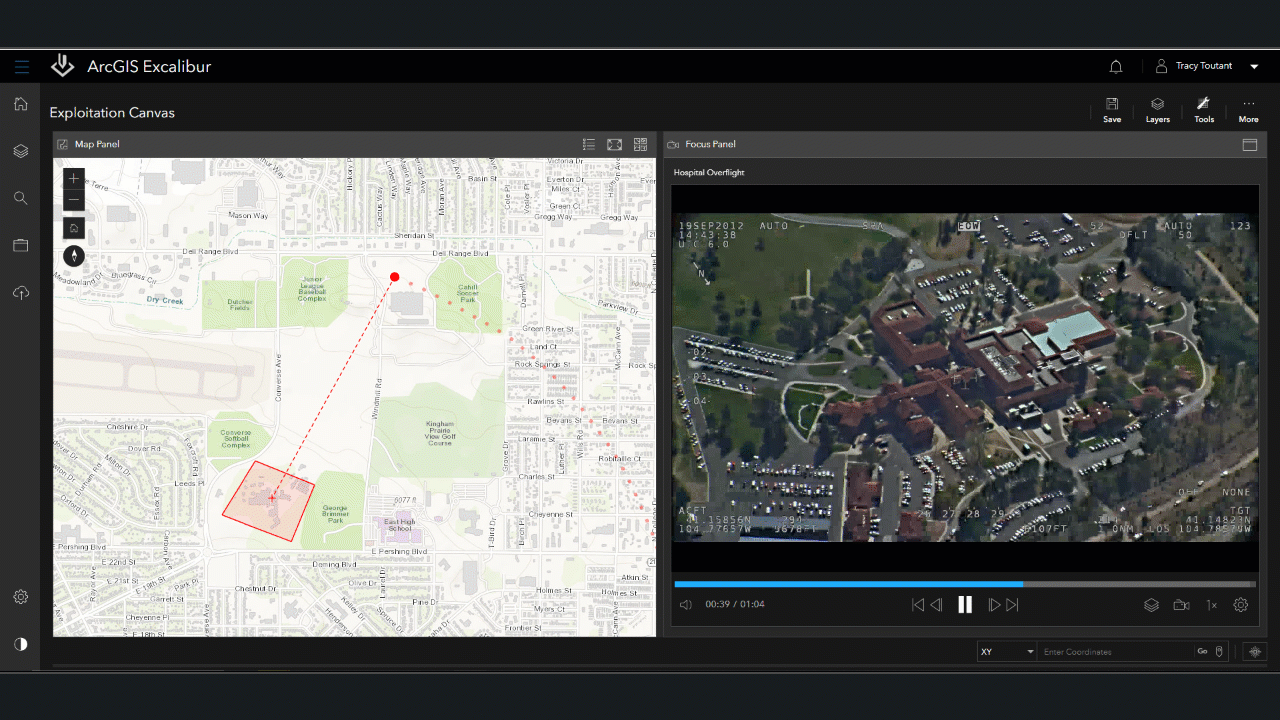
Task: Open Search in the left sidebar
Action: coord(21,198)
